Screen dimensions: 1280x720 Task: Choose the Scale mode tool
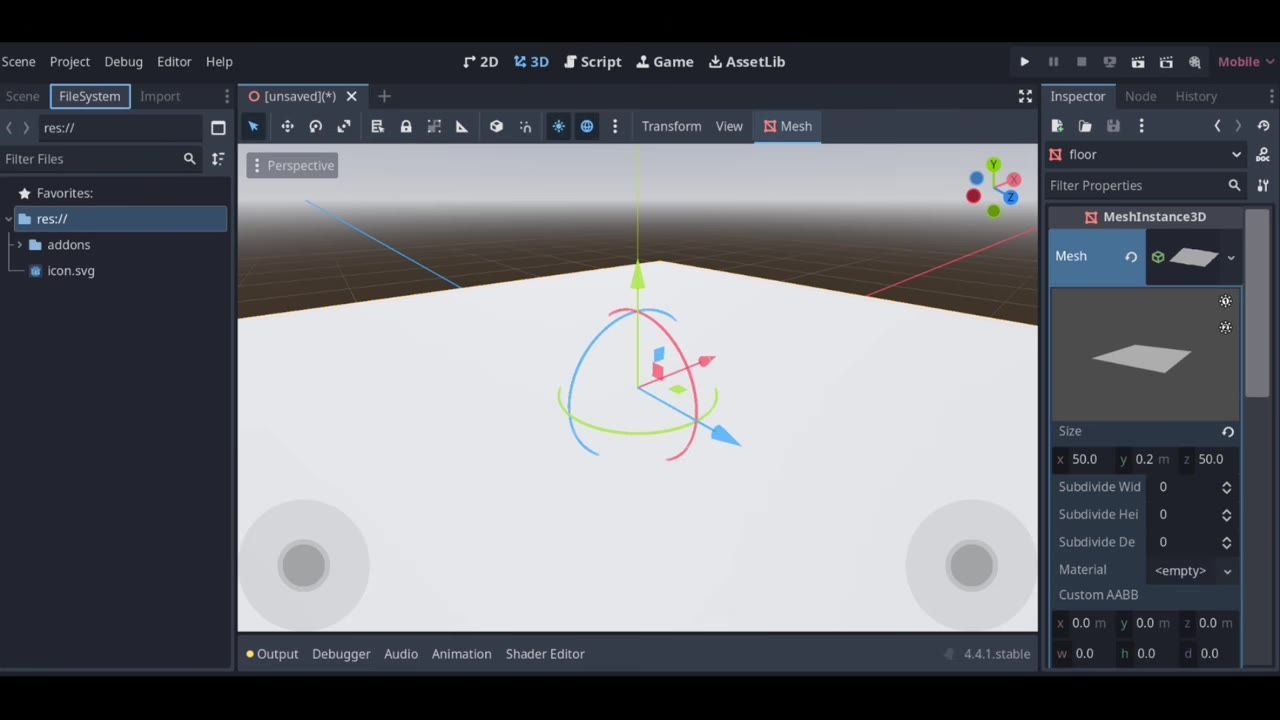[x=344, y=126]
